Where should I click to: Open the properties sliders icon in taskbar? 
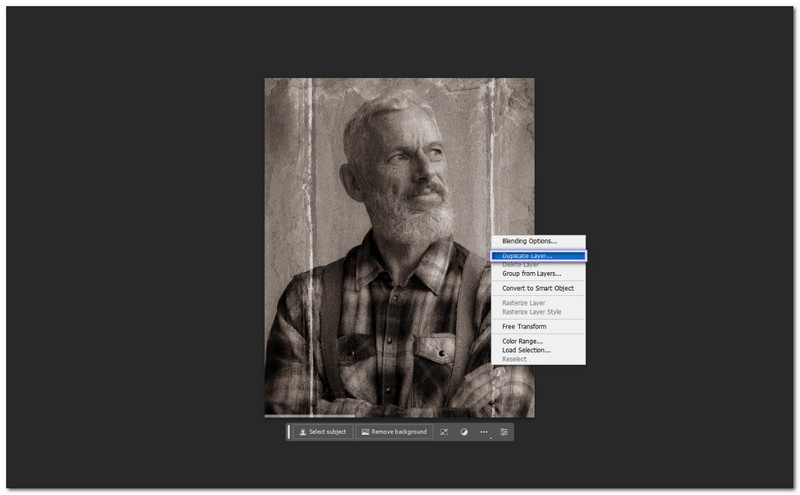pos(504,432)
